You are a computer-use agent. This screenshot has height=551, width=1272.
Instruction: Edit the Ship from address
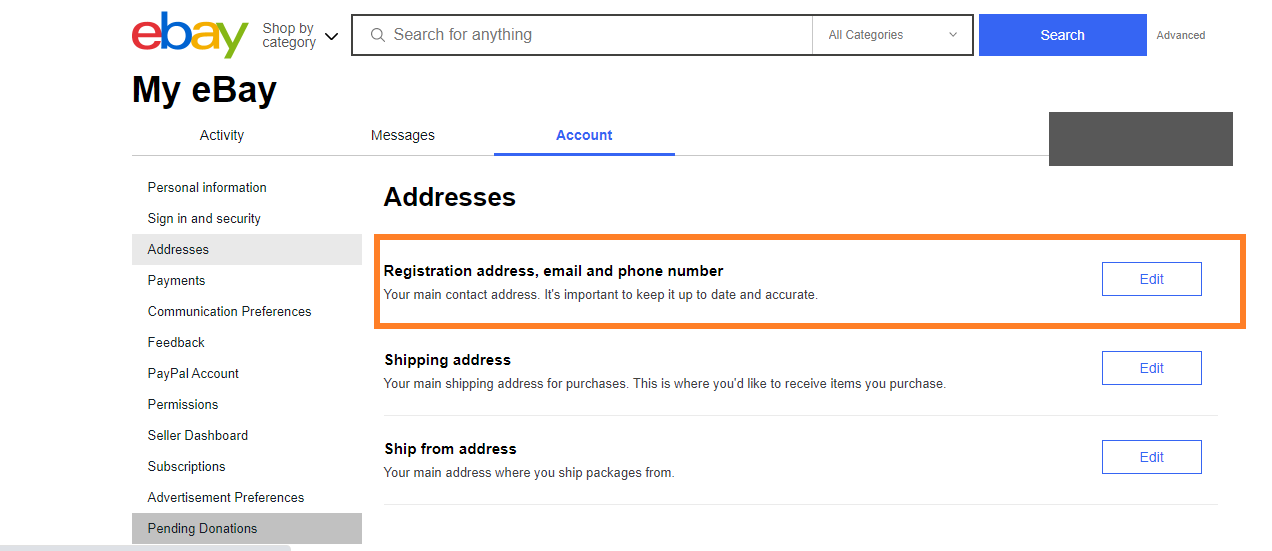1151,457
